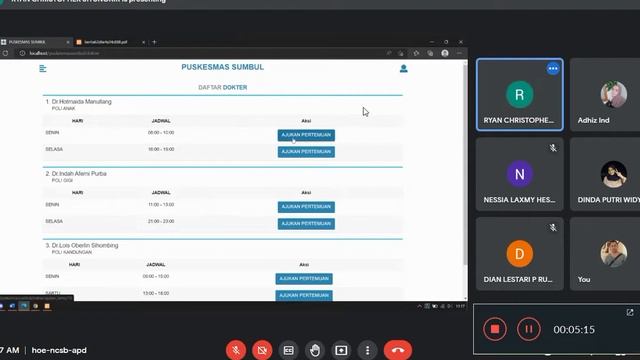
Task: Select Ryan Christopher's participant tile
Action: [520, 95]
